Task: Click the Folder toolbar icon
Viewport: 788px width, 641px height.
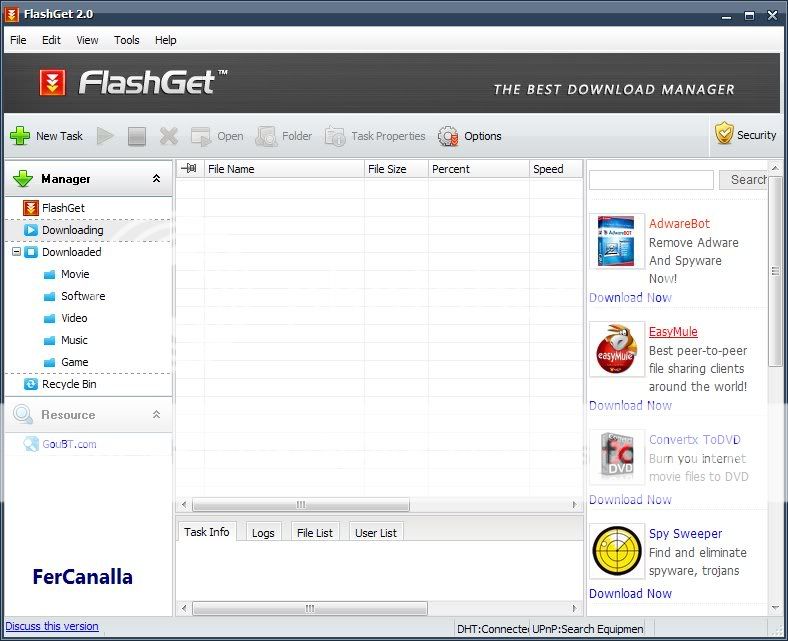Action: pos(266,136)
